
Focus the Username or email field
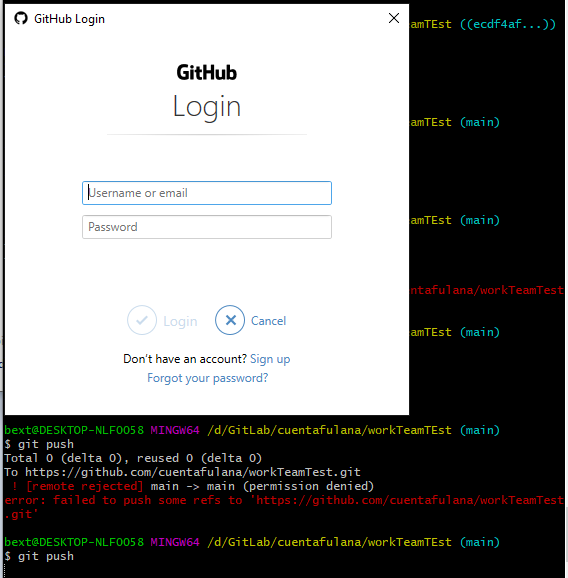[207, 193]
